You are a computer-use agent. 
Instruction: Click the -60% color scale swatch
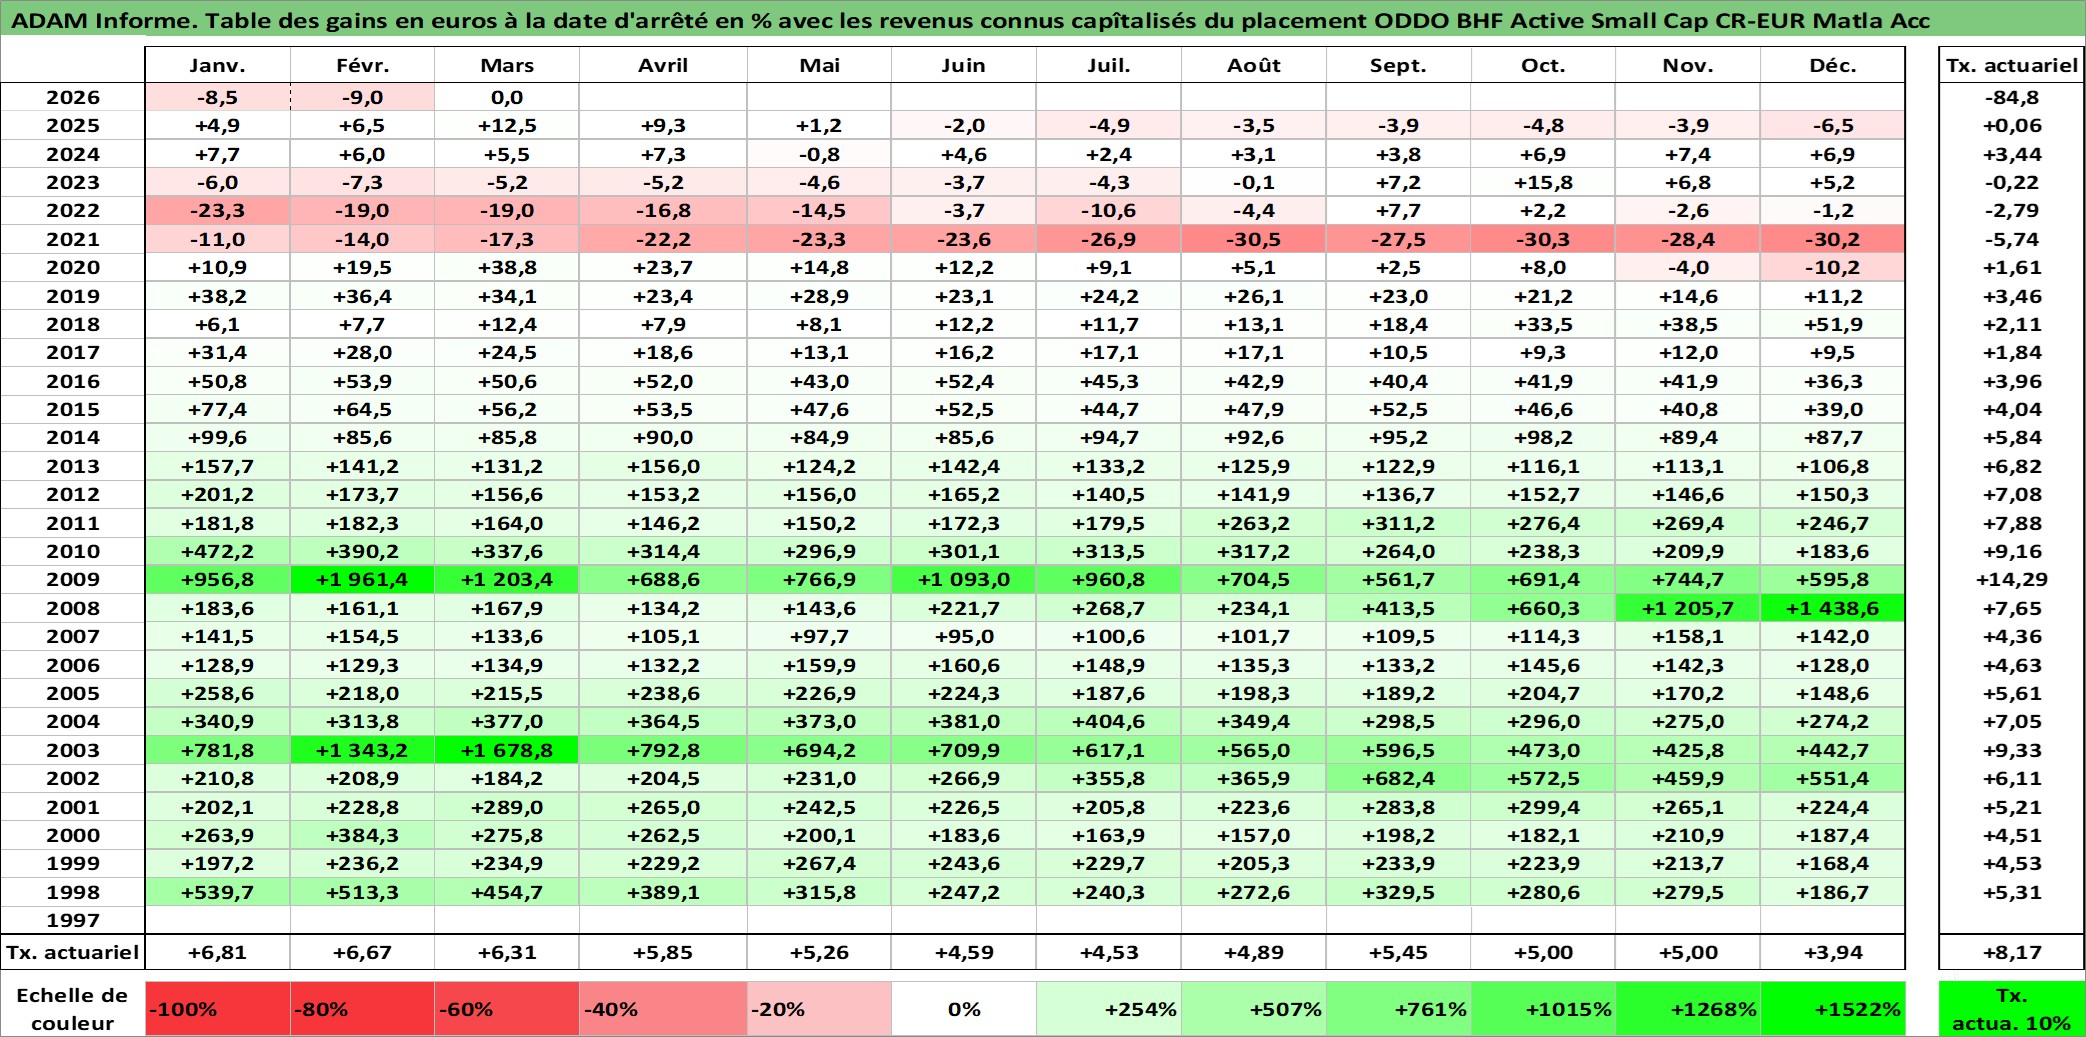[x=507, y=1009]
